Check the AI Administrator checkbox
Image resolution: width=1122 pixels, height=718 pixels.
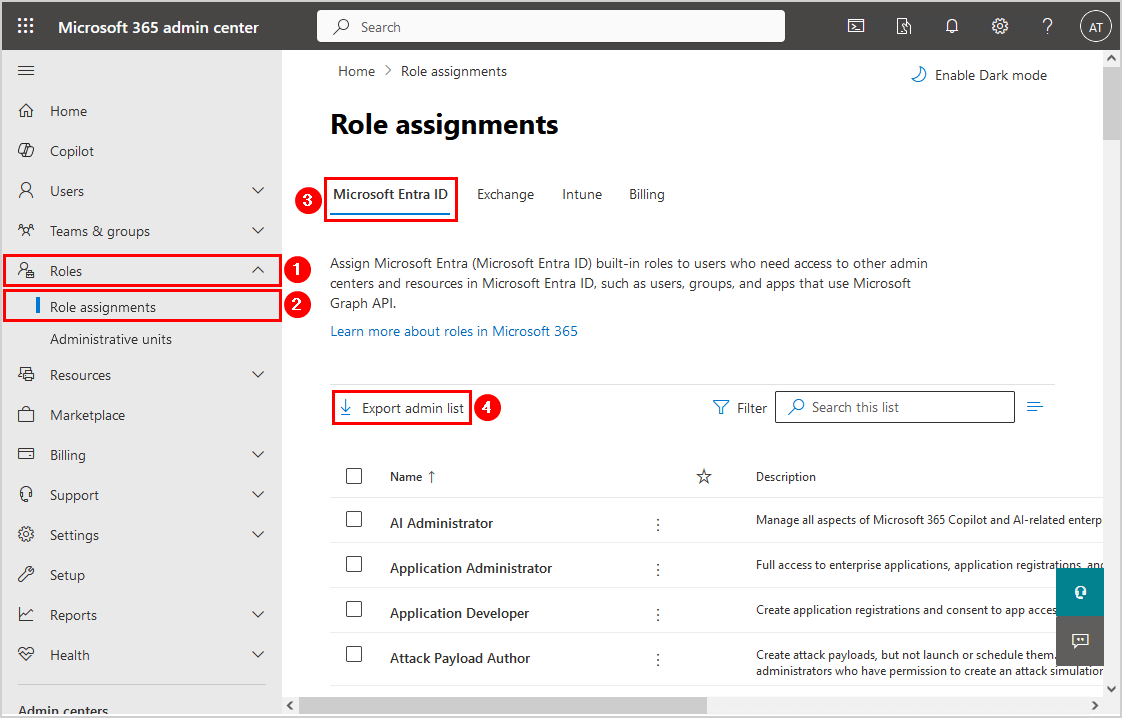click(354, 520)
